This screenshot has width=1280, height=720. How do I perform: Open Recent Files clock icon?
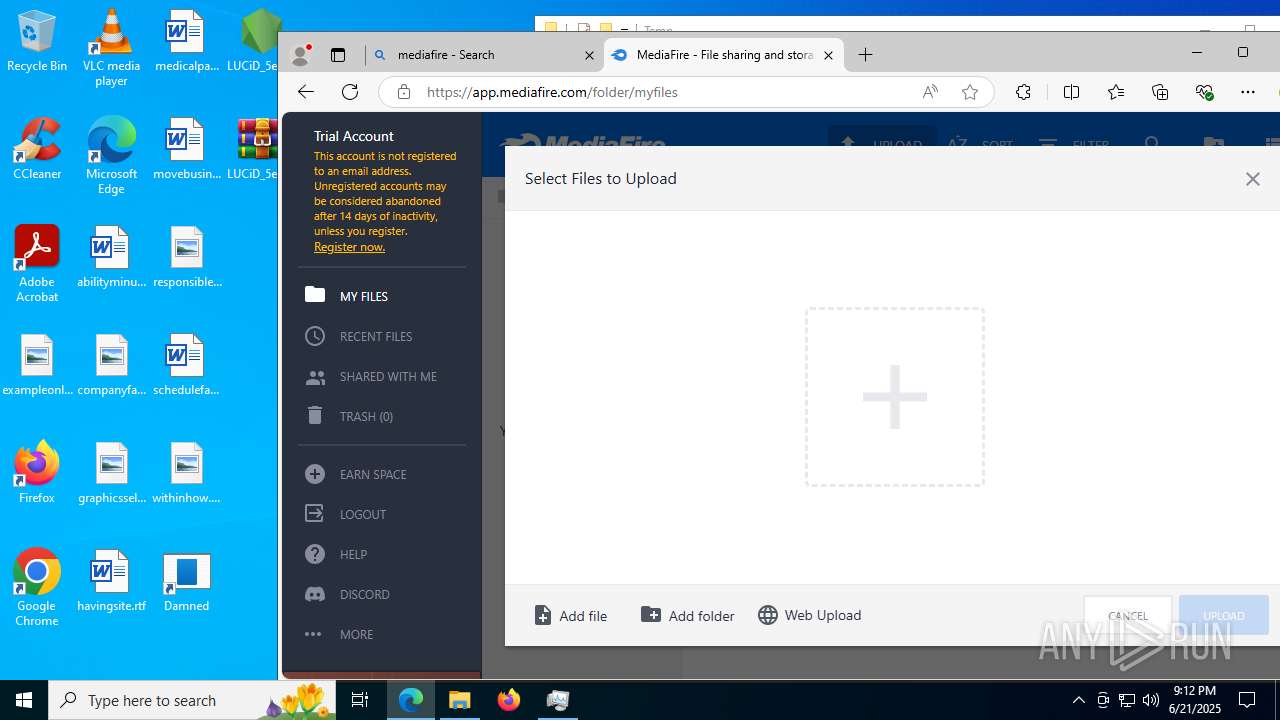coord(315,336)
